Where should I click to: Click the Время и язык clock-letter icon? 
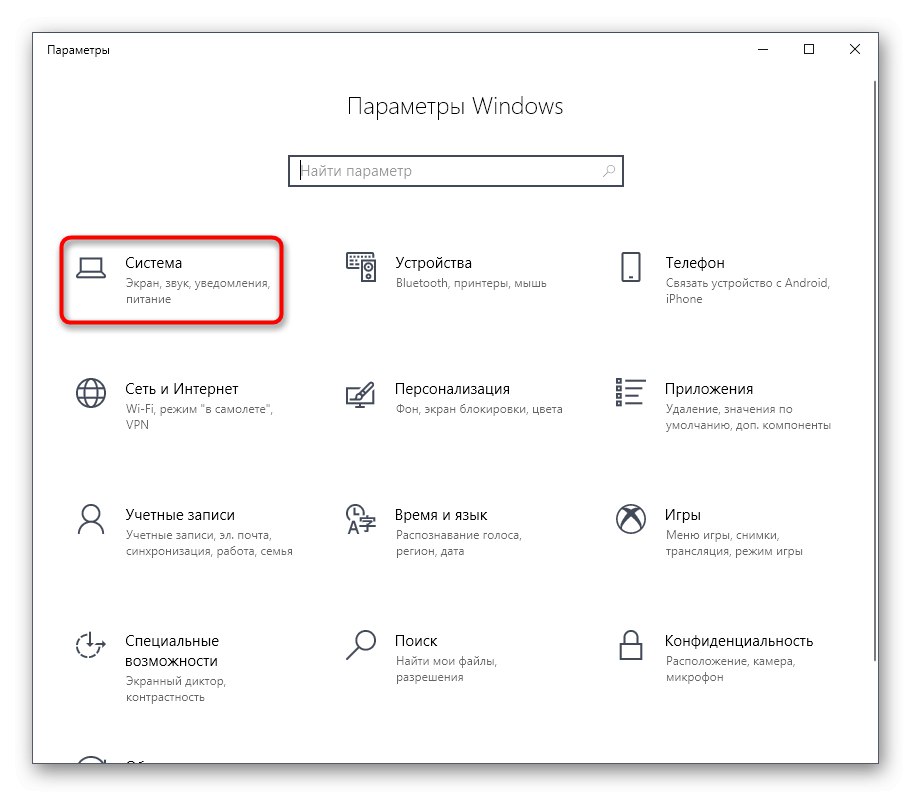361,519
